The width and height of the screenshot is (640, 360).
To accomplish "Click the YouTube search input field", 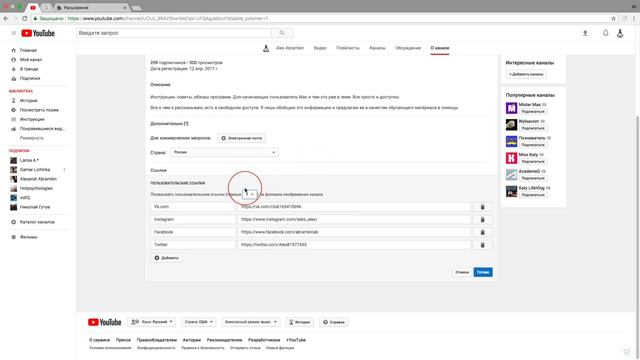I will [x=174, y=33].
